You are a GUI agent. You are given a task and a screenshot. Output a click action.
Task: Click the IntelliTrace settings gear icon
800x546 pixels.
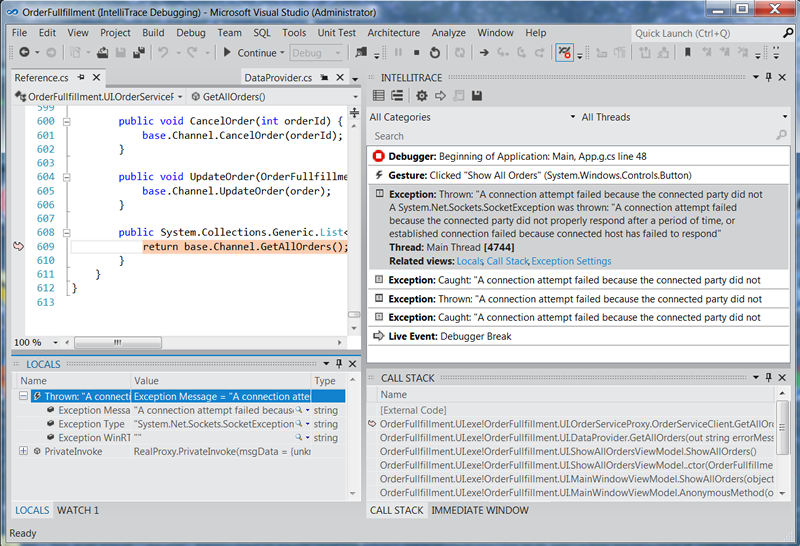(422, 96)
